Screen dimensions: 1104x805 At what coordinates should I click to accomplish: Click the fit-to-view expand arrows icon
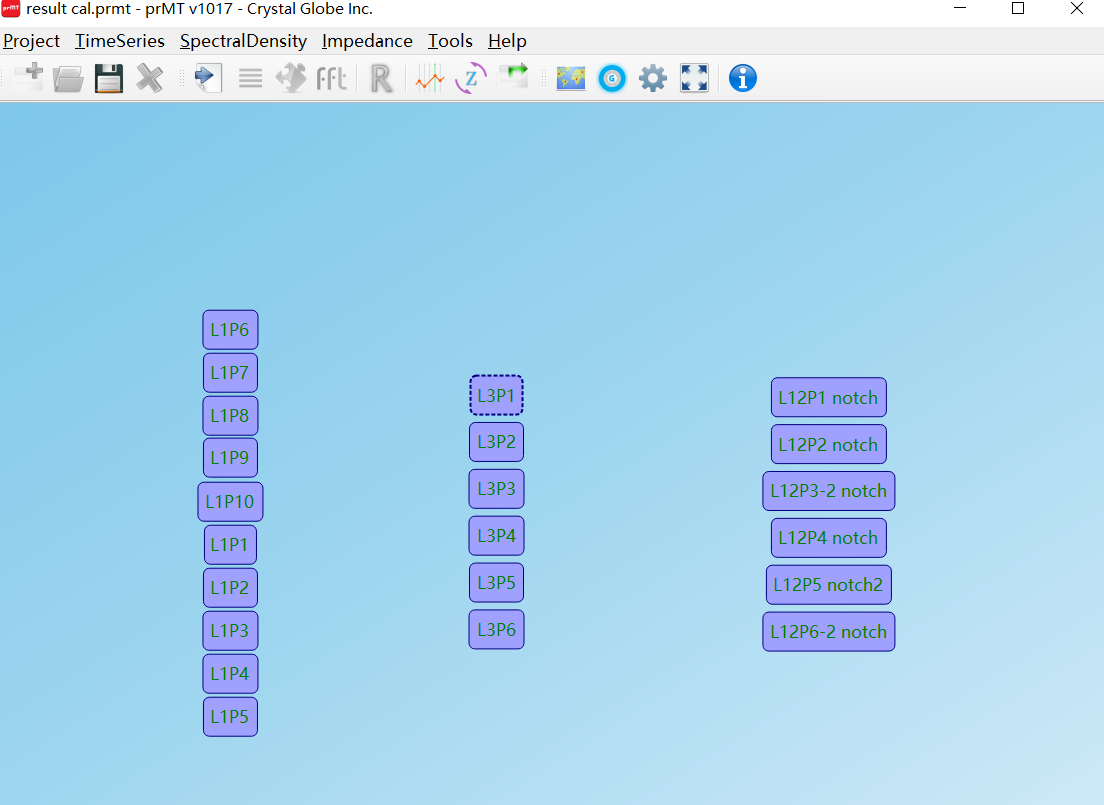694,78
